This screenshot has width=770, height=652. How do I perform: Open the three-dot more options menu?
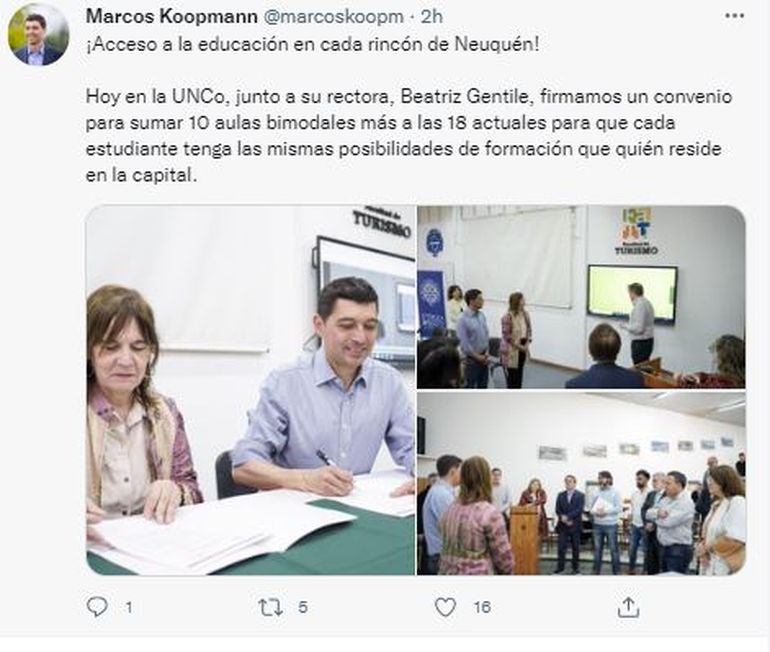tap(735, 16)
